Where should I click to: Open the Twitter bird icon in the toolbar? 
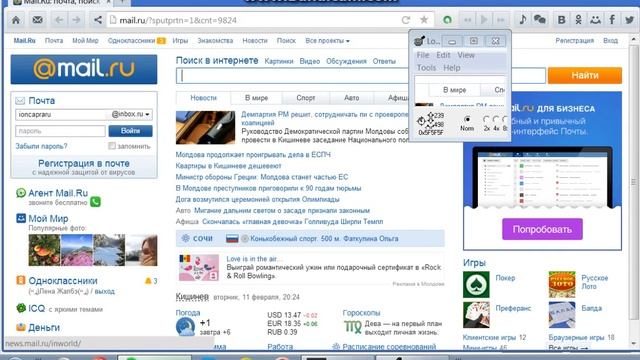629,20
